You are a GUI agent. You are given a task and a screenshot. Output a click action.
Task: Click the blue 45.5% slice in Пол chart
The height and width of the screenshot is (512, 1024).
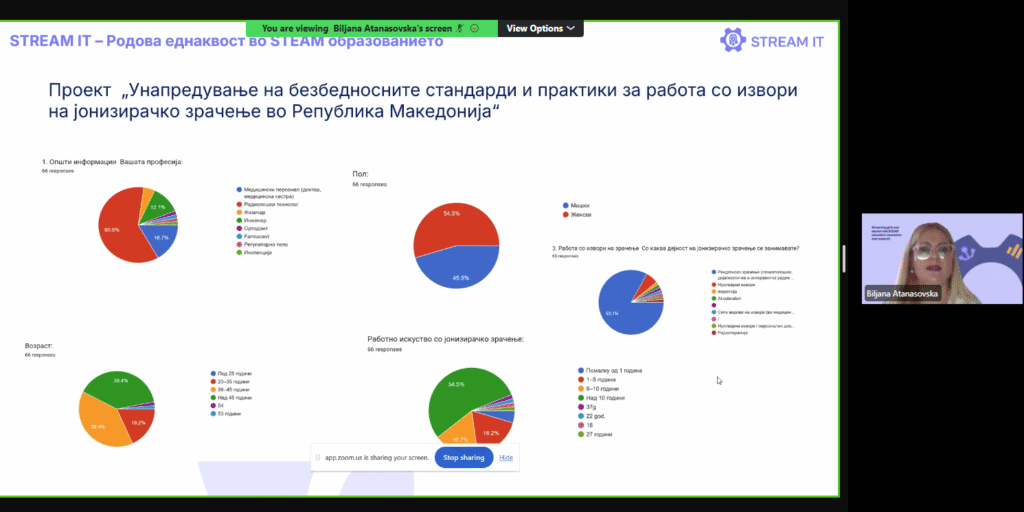461,265
